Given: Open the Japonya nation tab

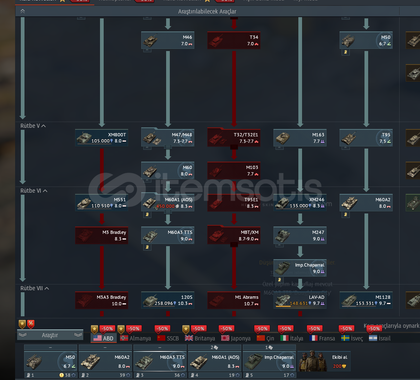Looking at the screenshot, I should click(236, 338).
